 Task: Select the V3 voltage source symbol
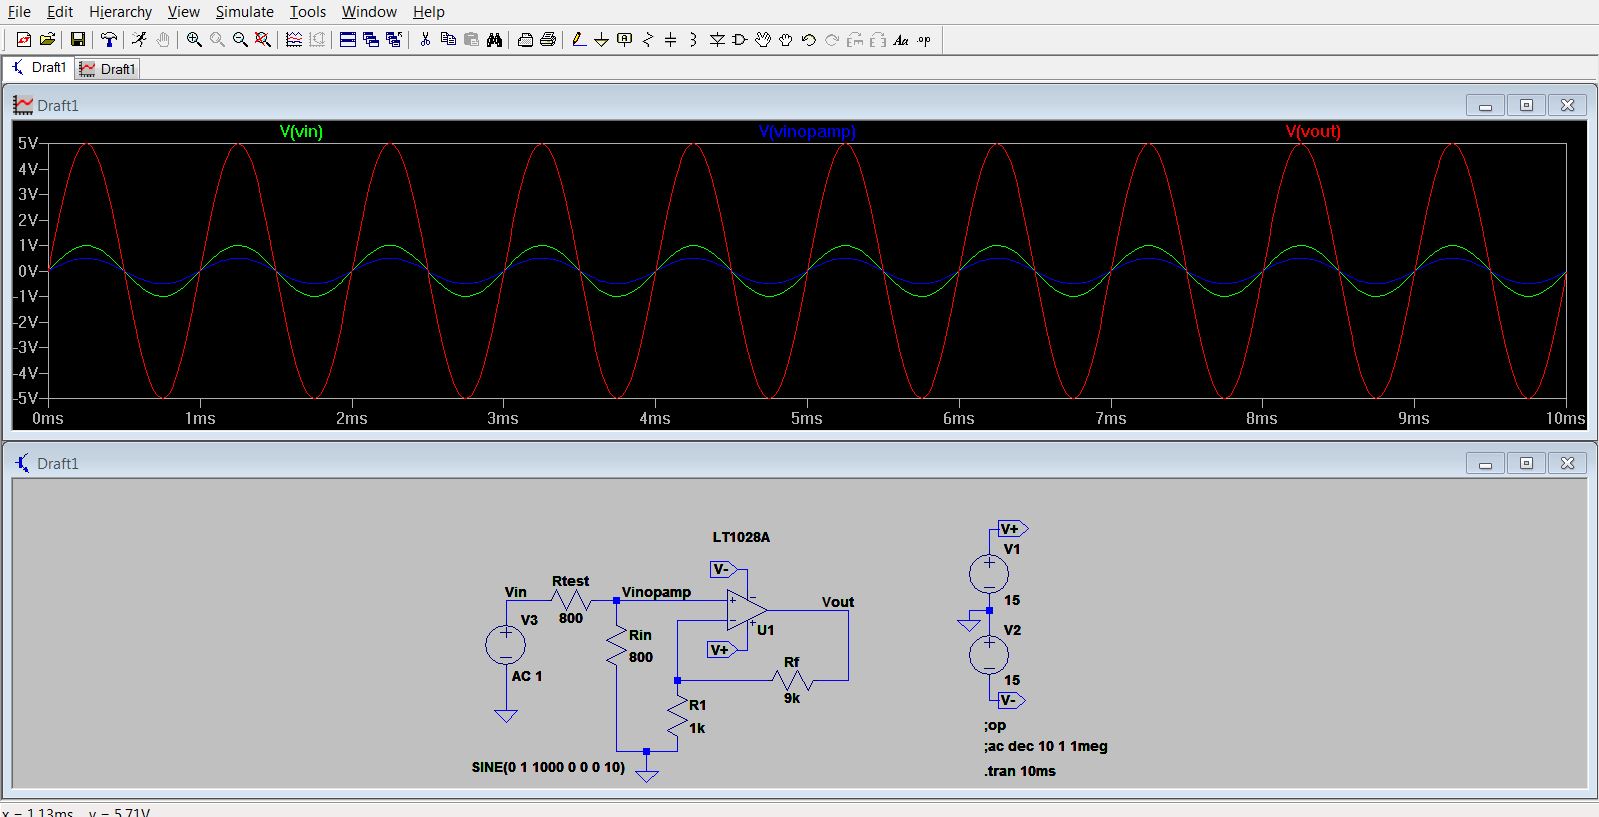point(505,645)
